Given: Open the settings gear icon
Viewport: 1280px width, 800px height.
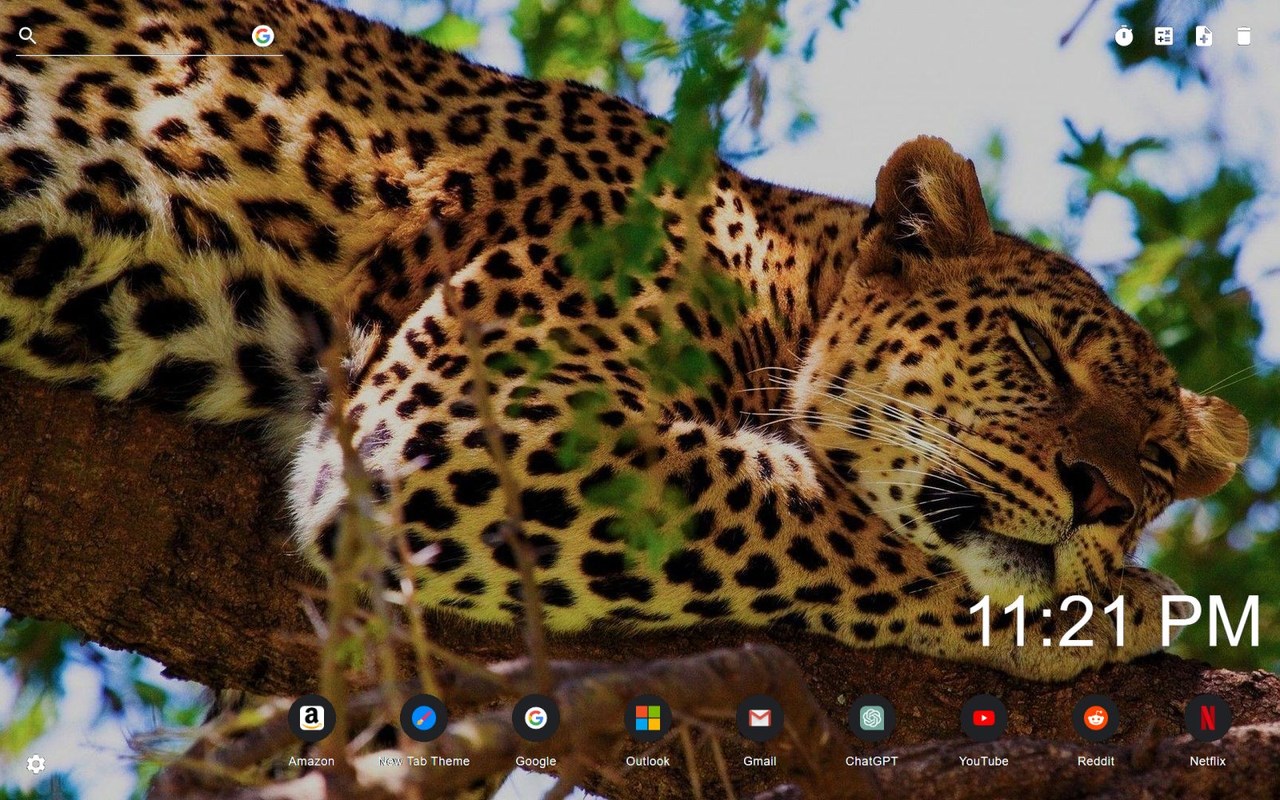Looking at the screenshot, I should click(36, 765).
